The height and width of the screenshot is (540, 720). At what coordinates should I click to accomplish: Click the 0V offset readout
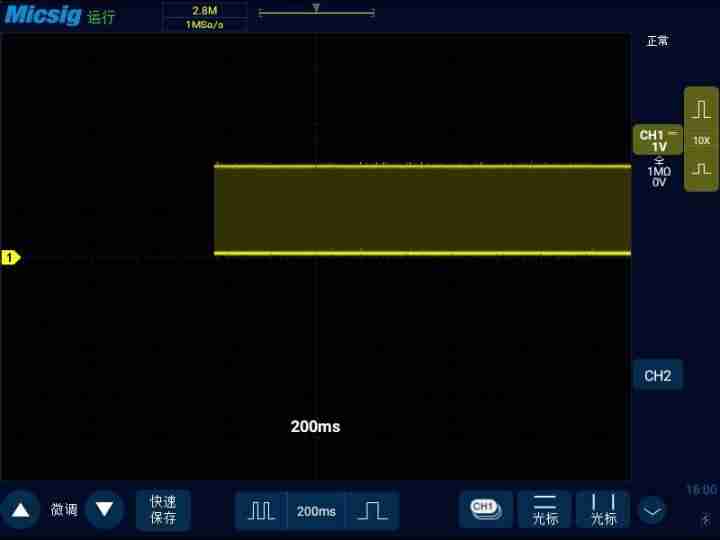pos(658,183)
